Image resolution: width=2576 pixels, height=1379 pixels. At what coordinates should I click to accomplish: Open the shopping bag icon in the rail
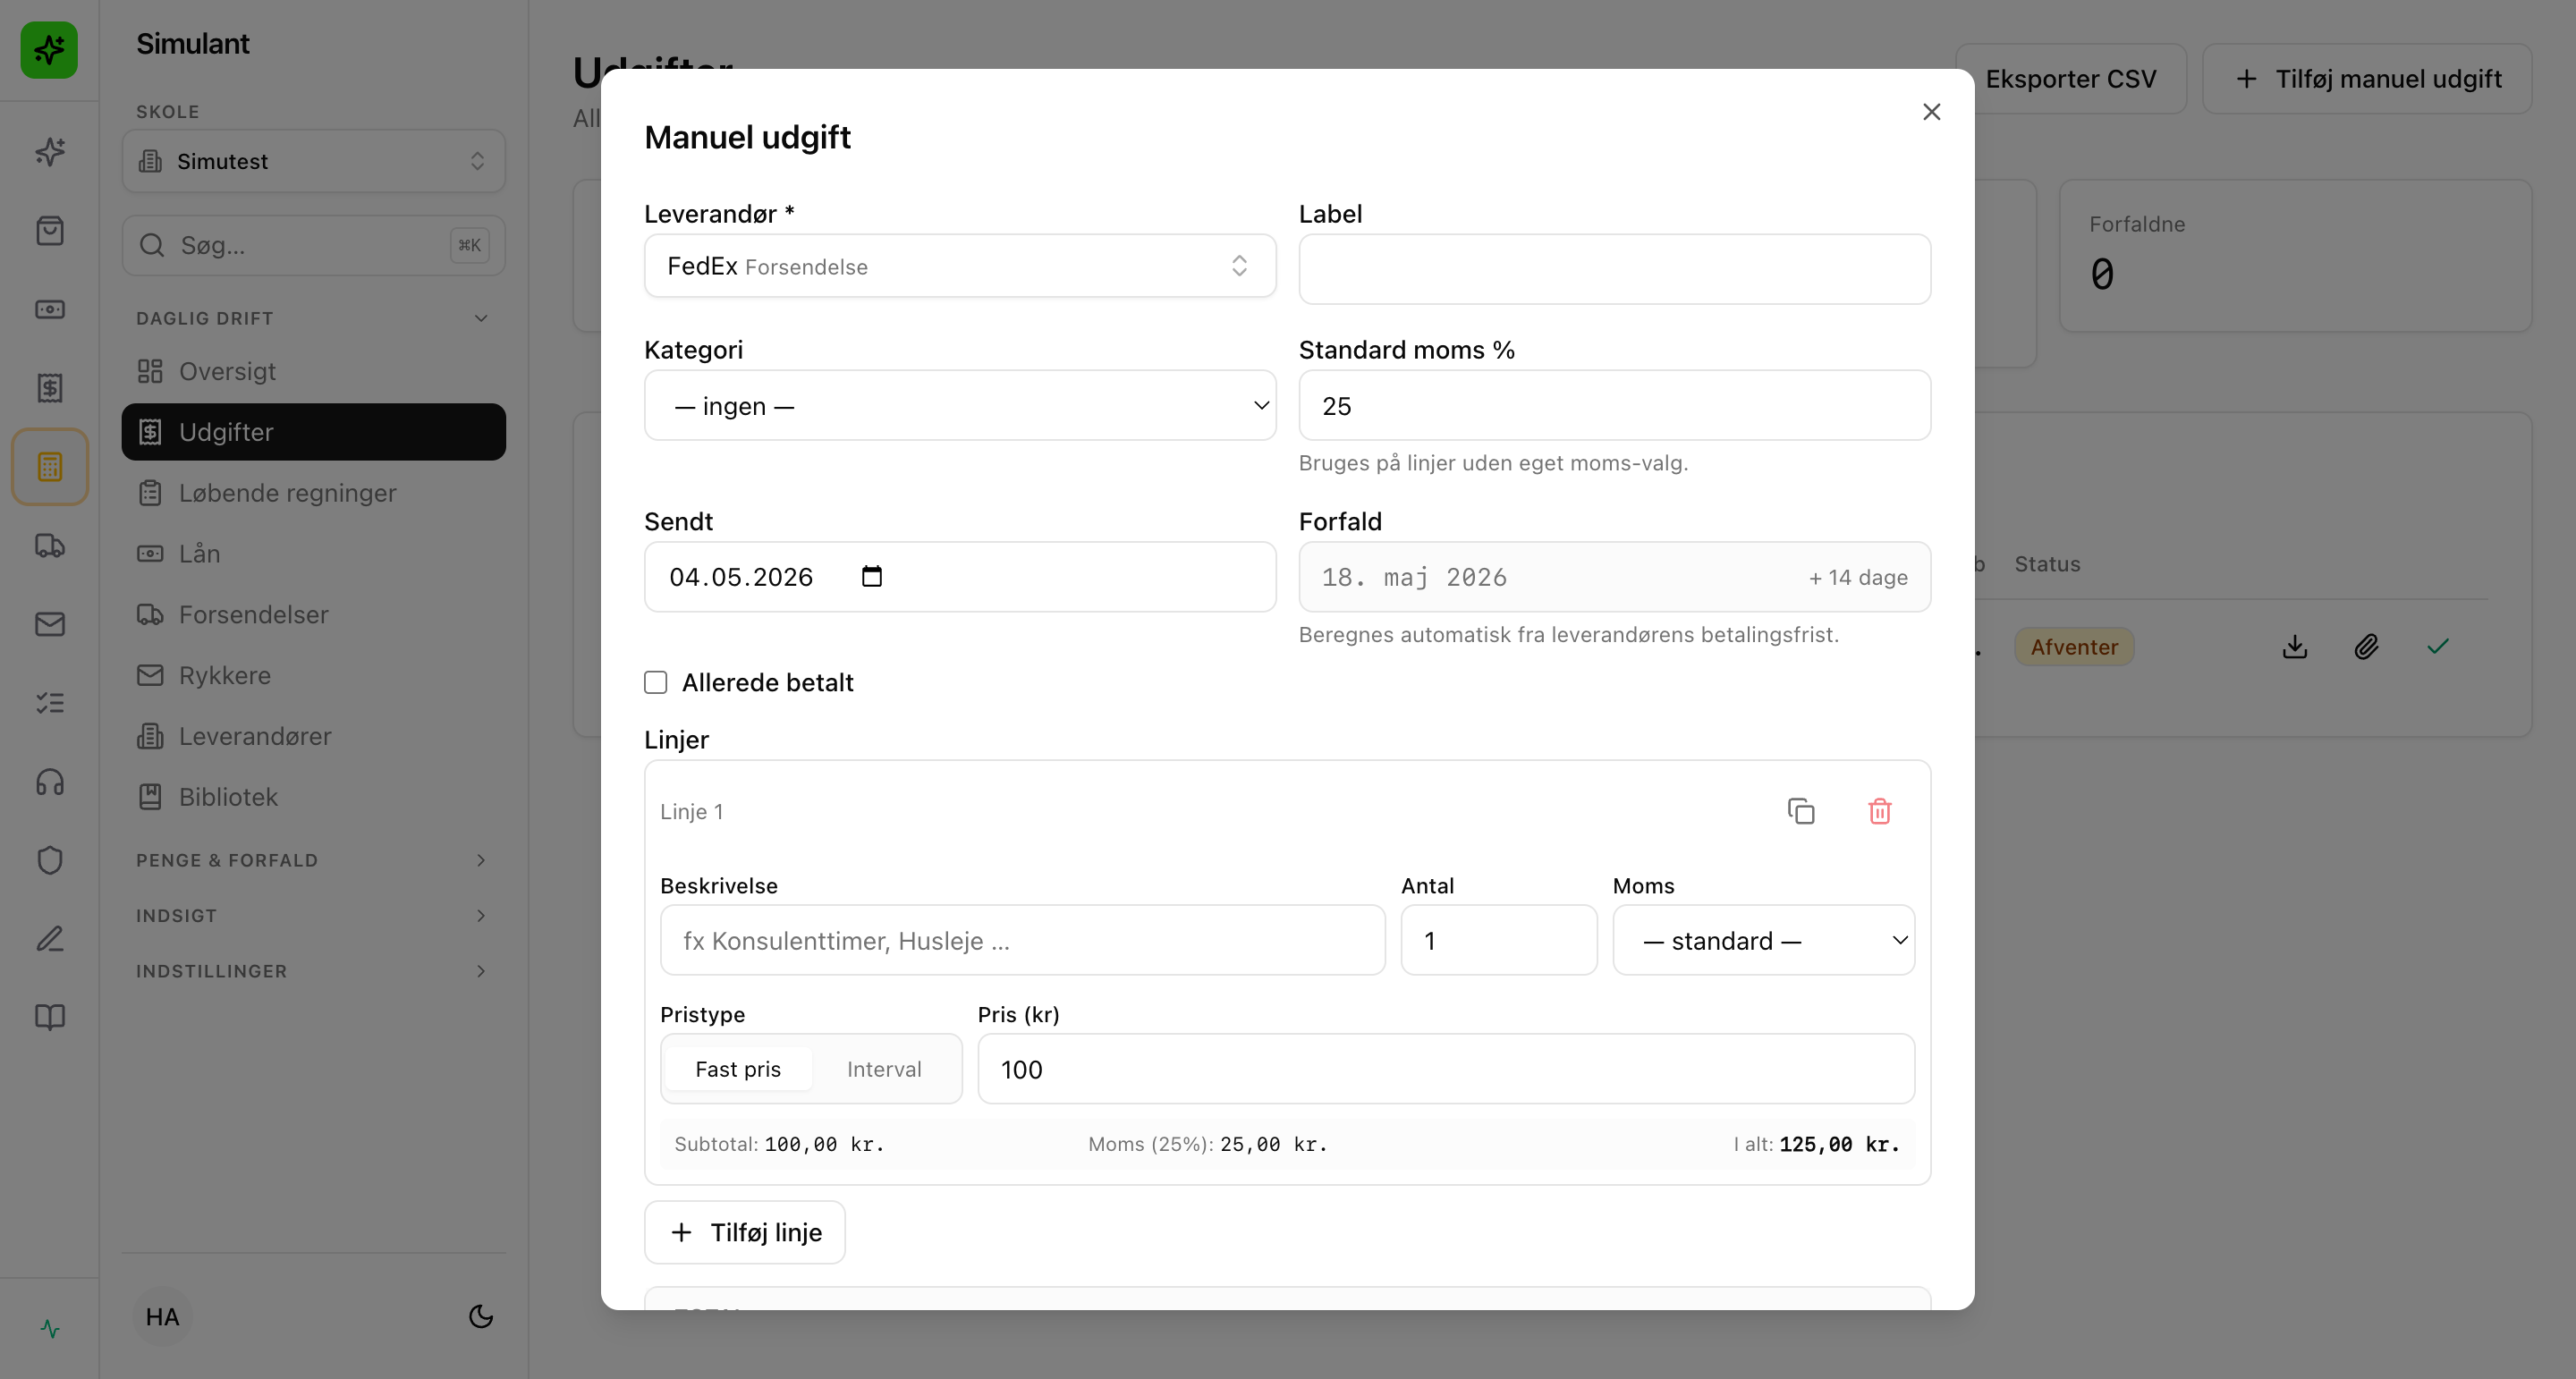(x=50, y=231)
